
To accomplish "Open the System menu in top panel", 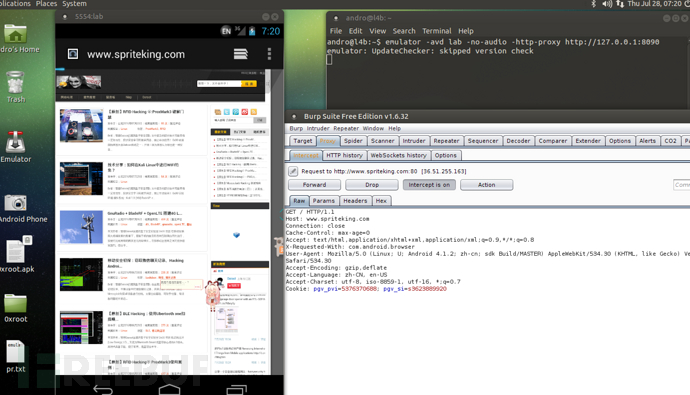I will coord(74,4).
